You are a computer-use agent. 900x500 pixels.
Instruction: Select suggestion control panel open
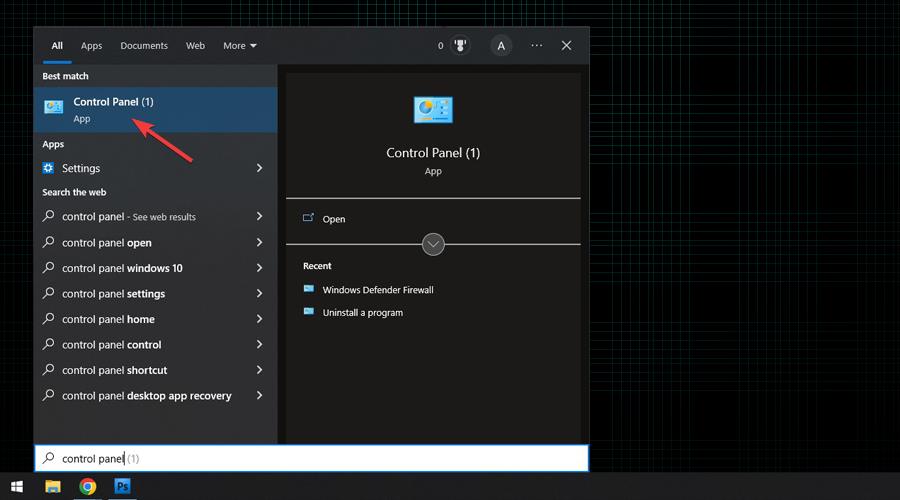107,243
